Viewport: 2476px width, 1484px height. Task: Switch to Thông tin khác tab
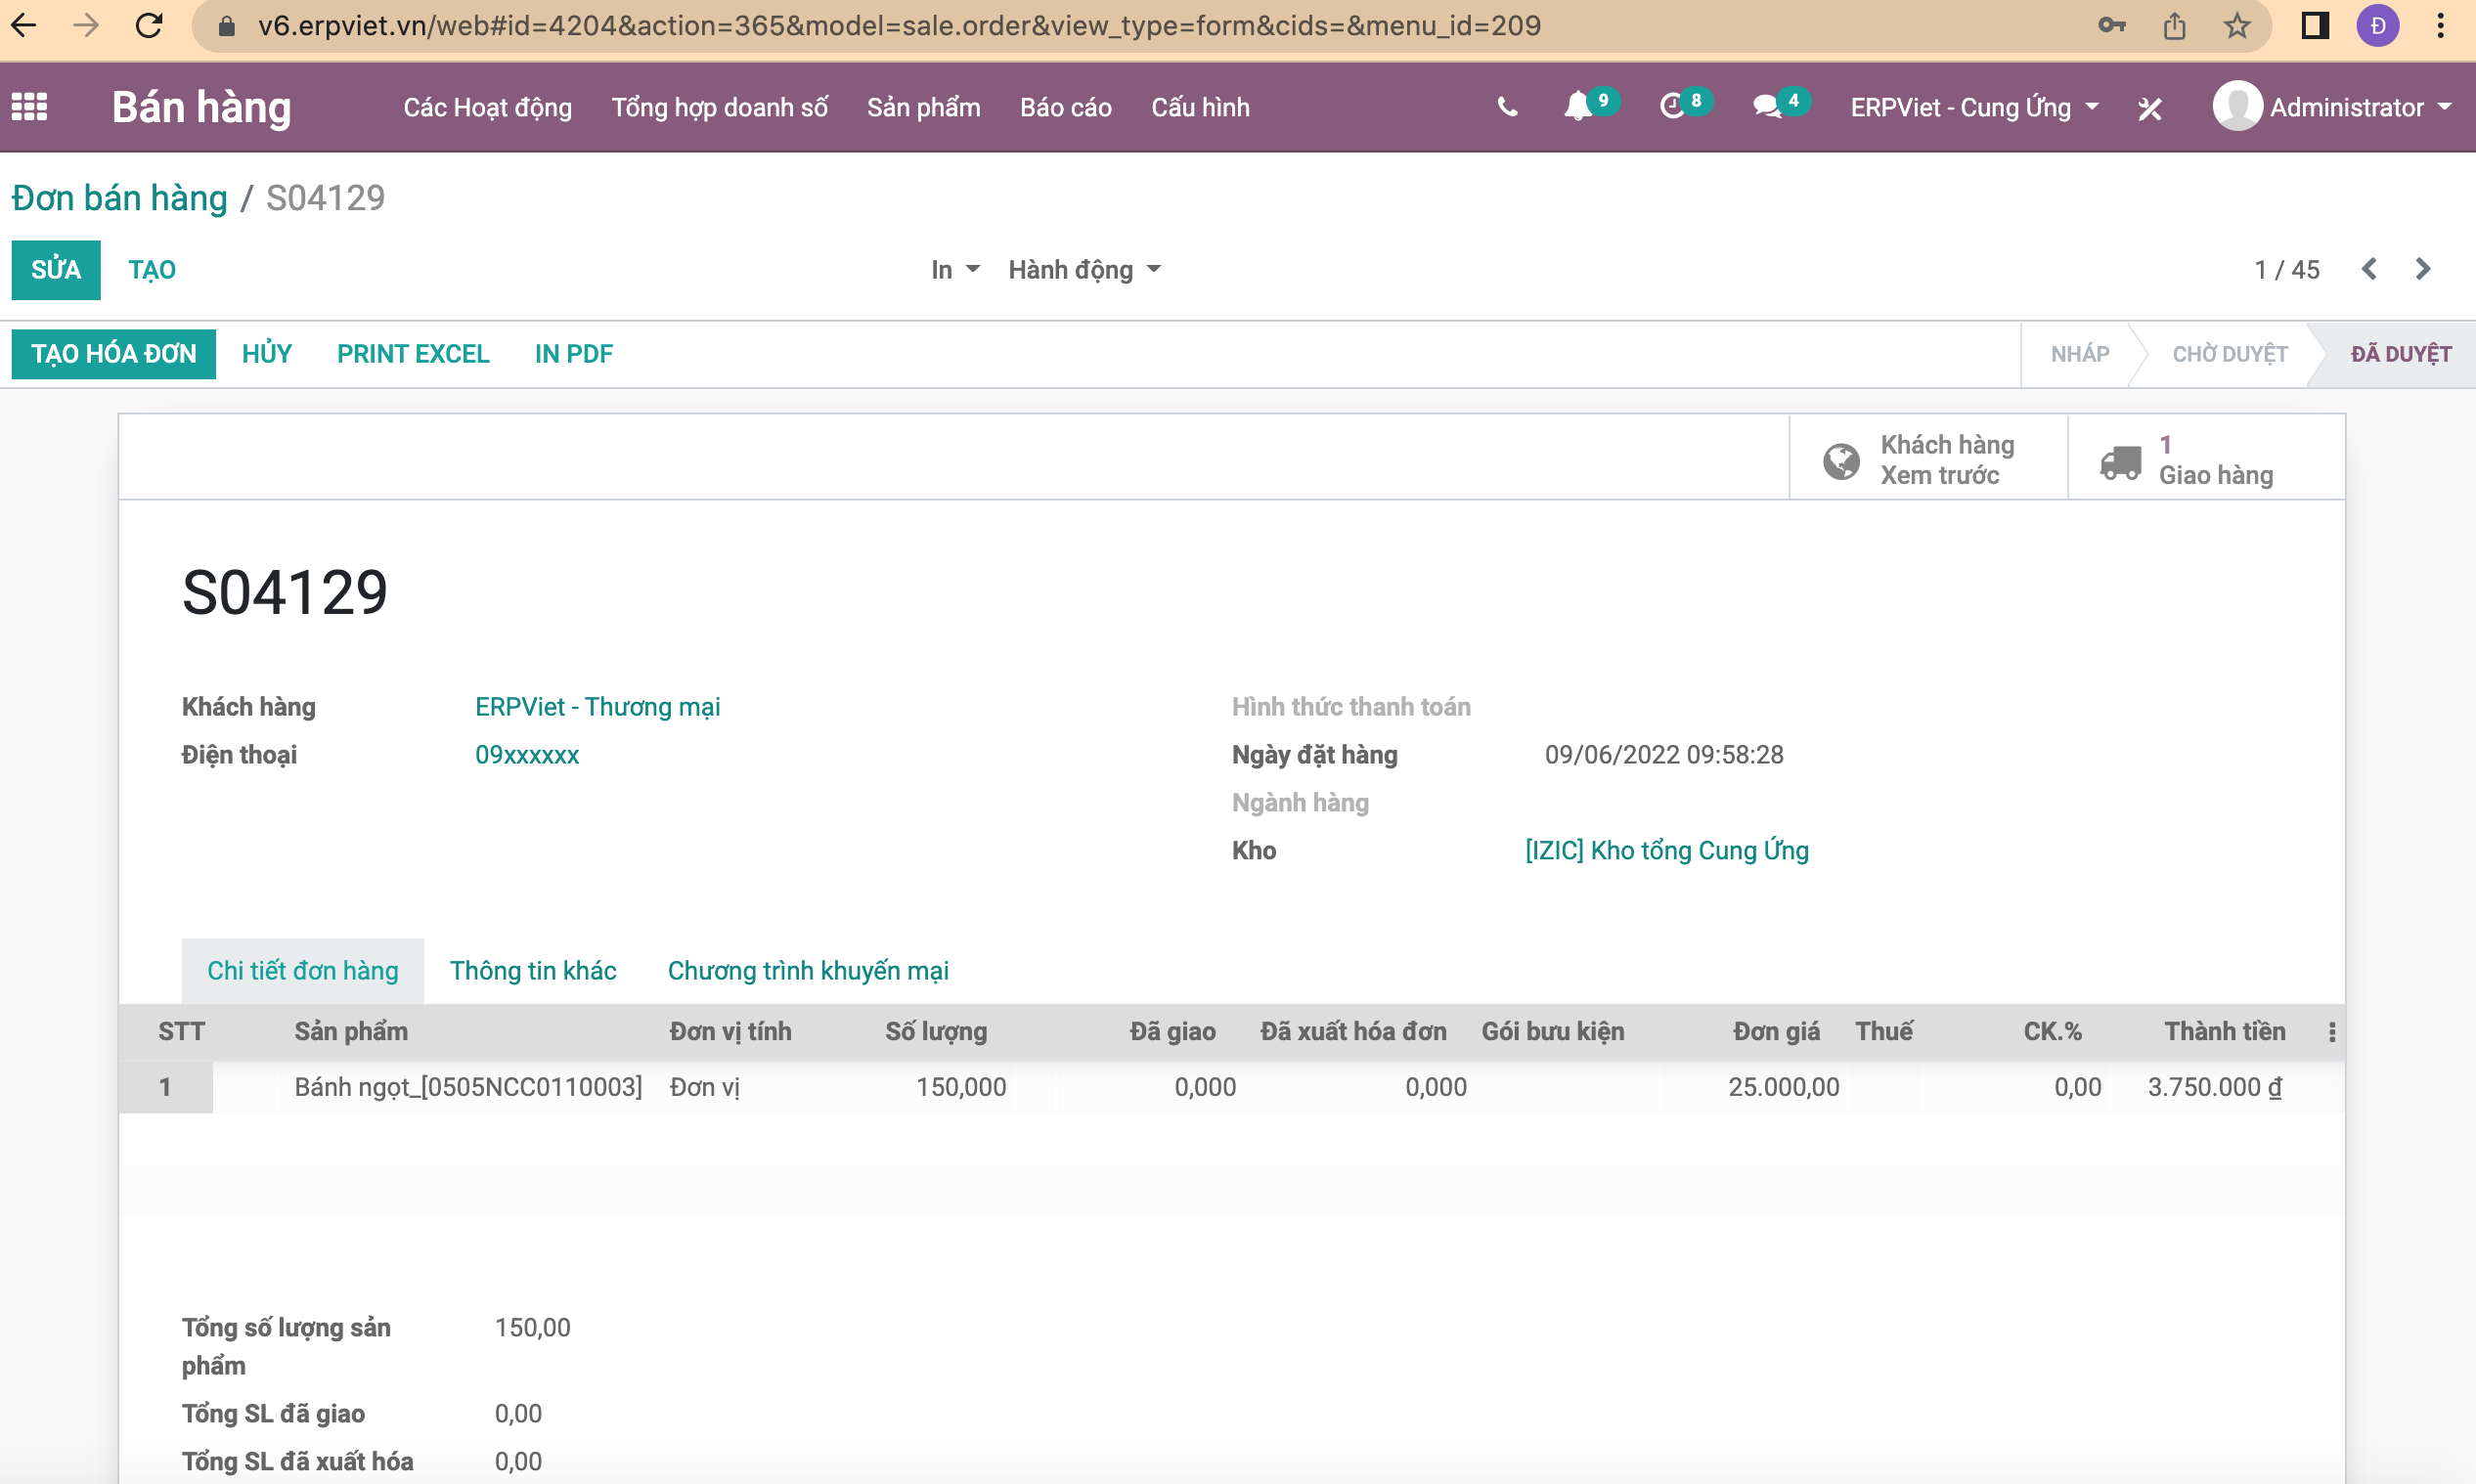point(533,971)
